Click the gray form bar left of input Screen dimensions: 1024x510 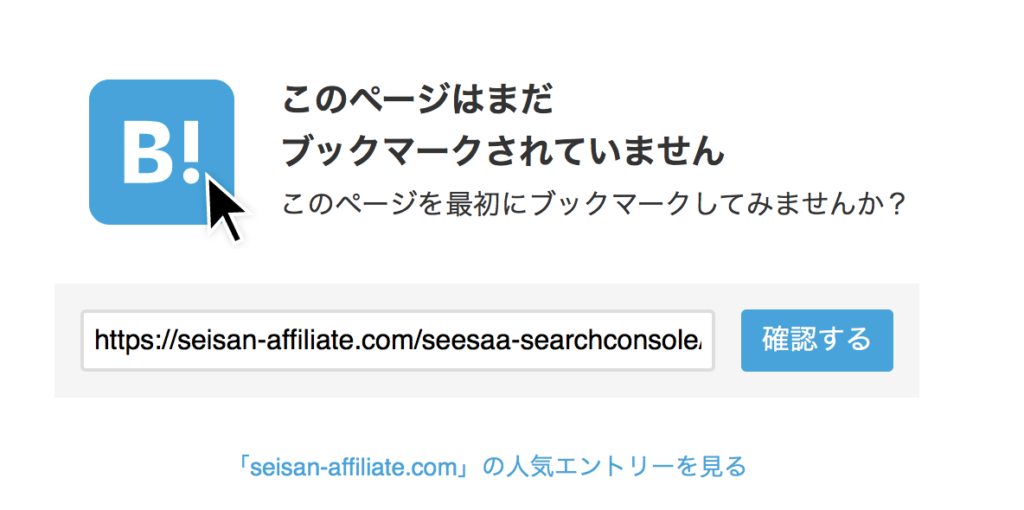(67, 341)
